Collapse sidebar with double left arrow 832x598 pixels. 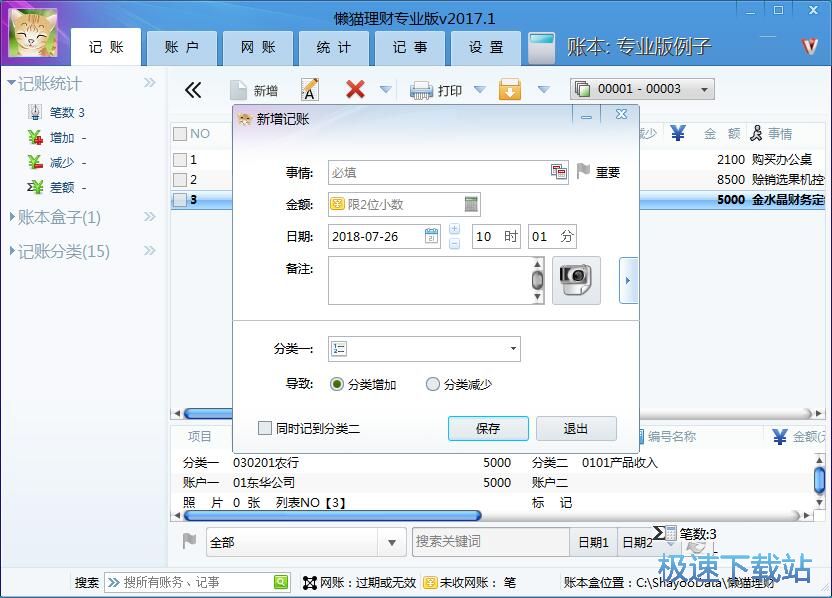(x=193, y=90)
